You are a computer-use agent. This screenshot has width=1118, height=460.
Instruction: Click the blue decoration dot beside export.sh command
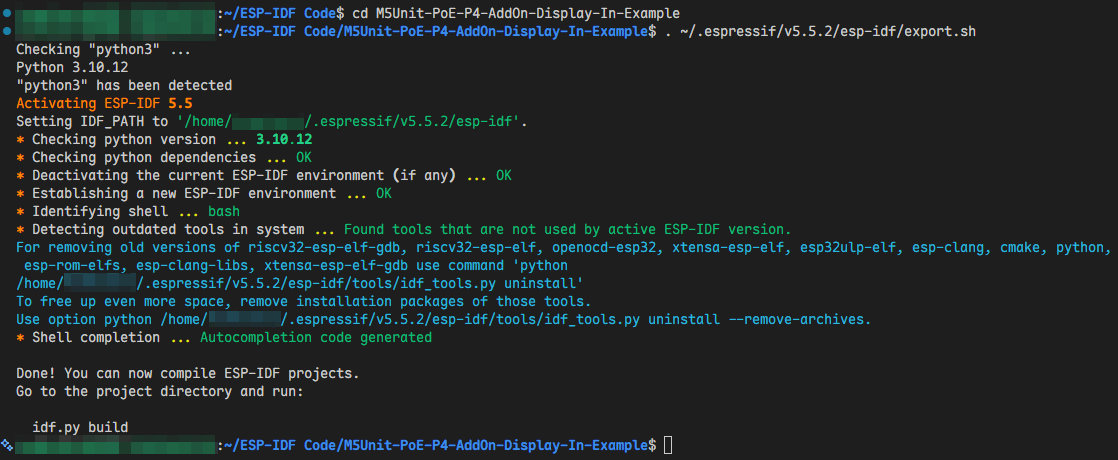pyautogui.click(x=6, y=31)
